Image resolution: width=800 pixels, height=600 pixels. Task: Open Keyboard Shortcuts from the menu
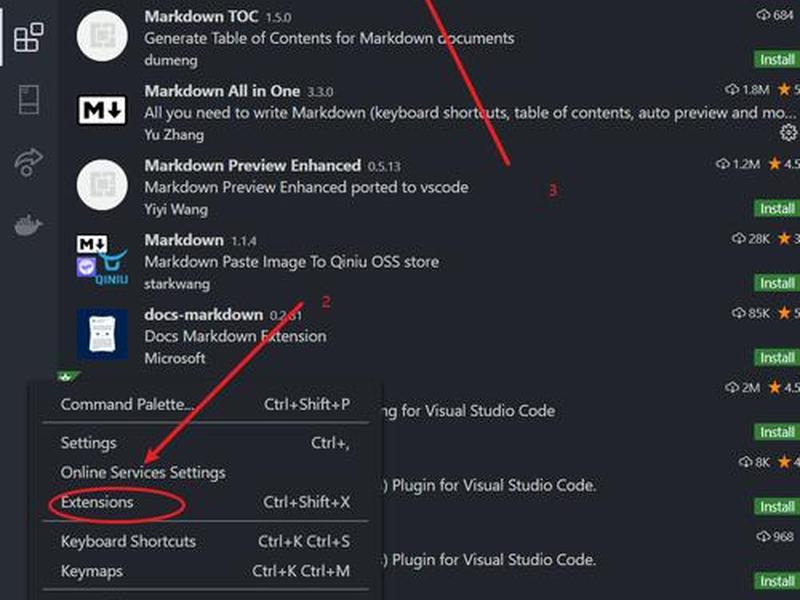click(x=128, y=541)
